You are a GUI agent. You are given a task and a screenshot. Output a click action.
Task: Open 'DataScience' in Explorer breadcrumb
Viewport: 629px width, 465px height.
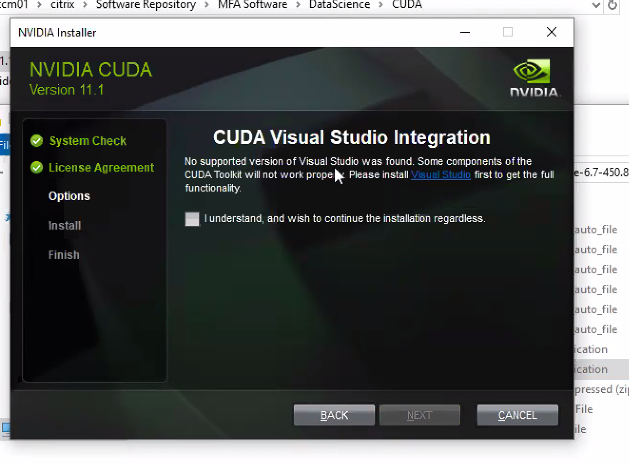(339, 5)
